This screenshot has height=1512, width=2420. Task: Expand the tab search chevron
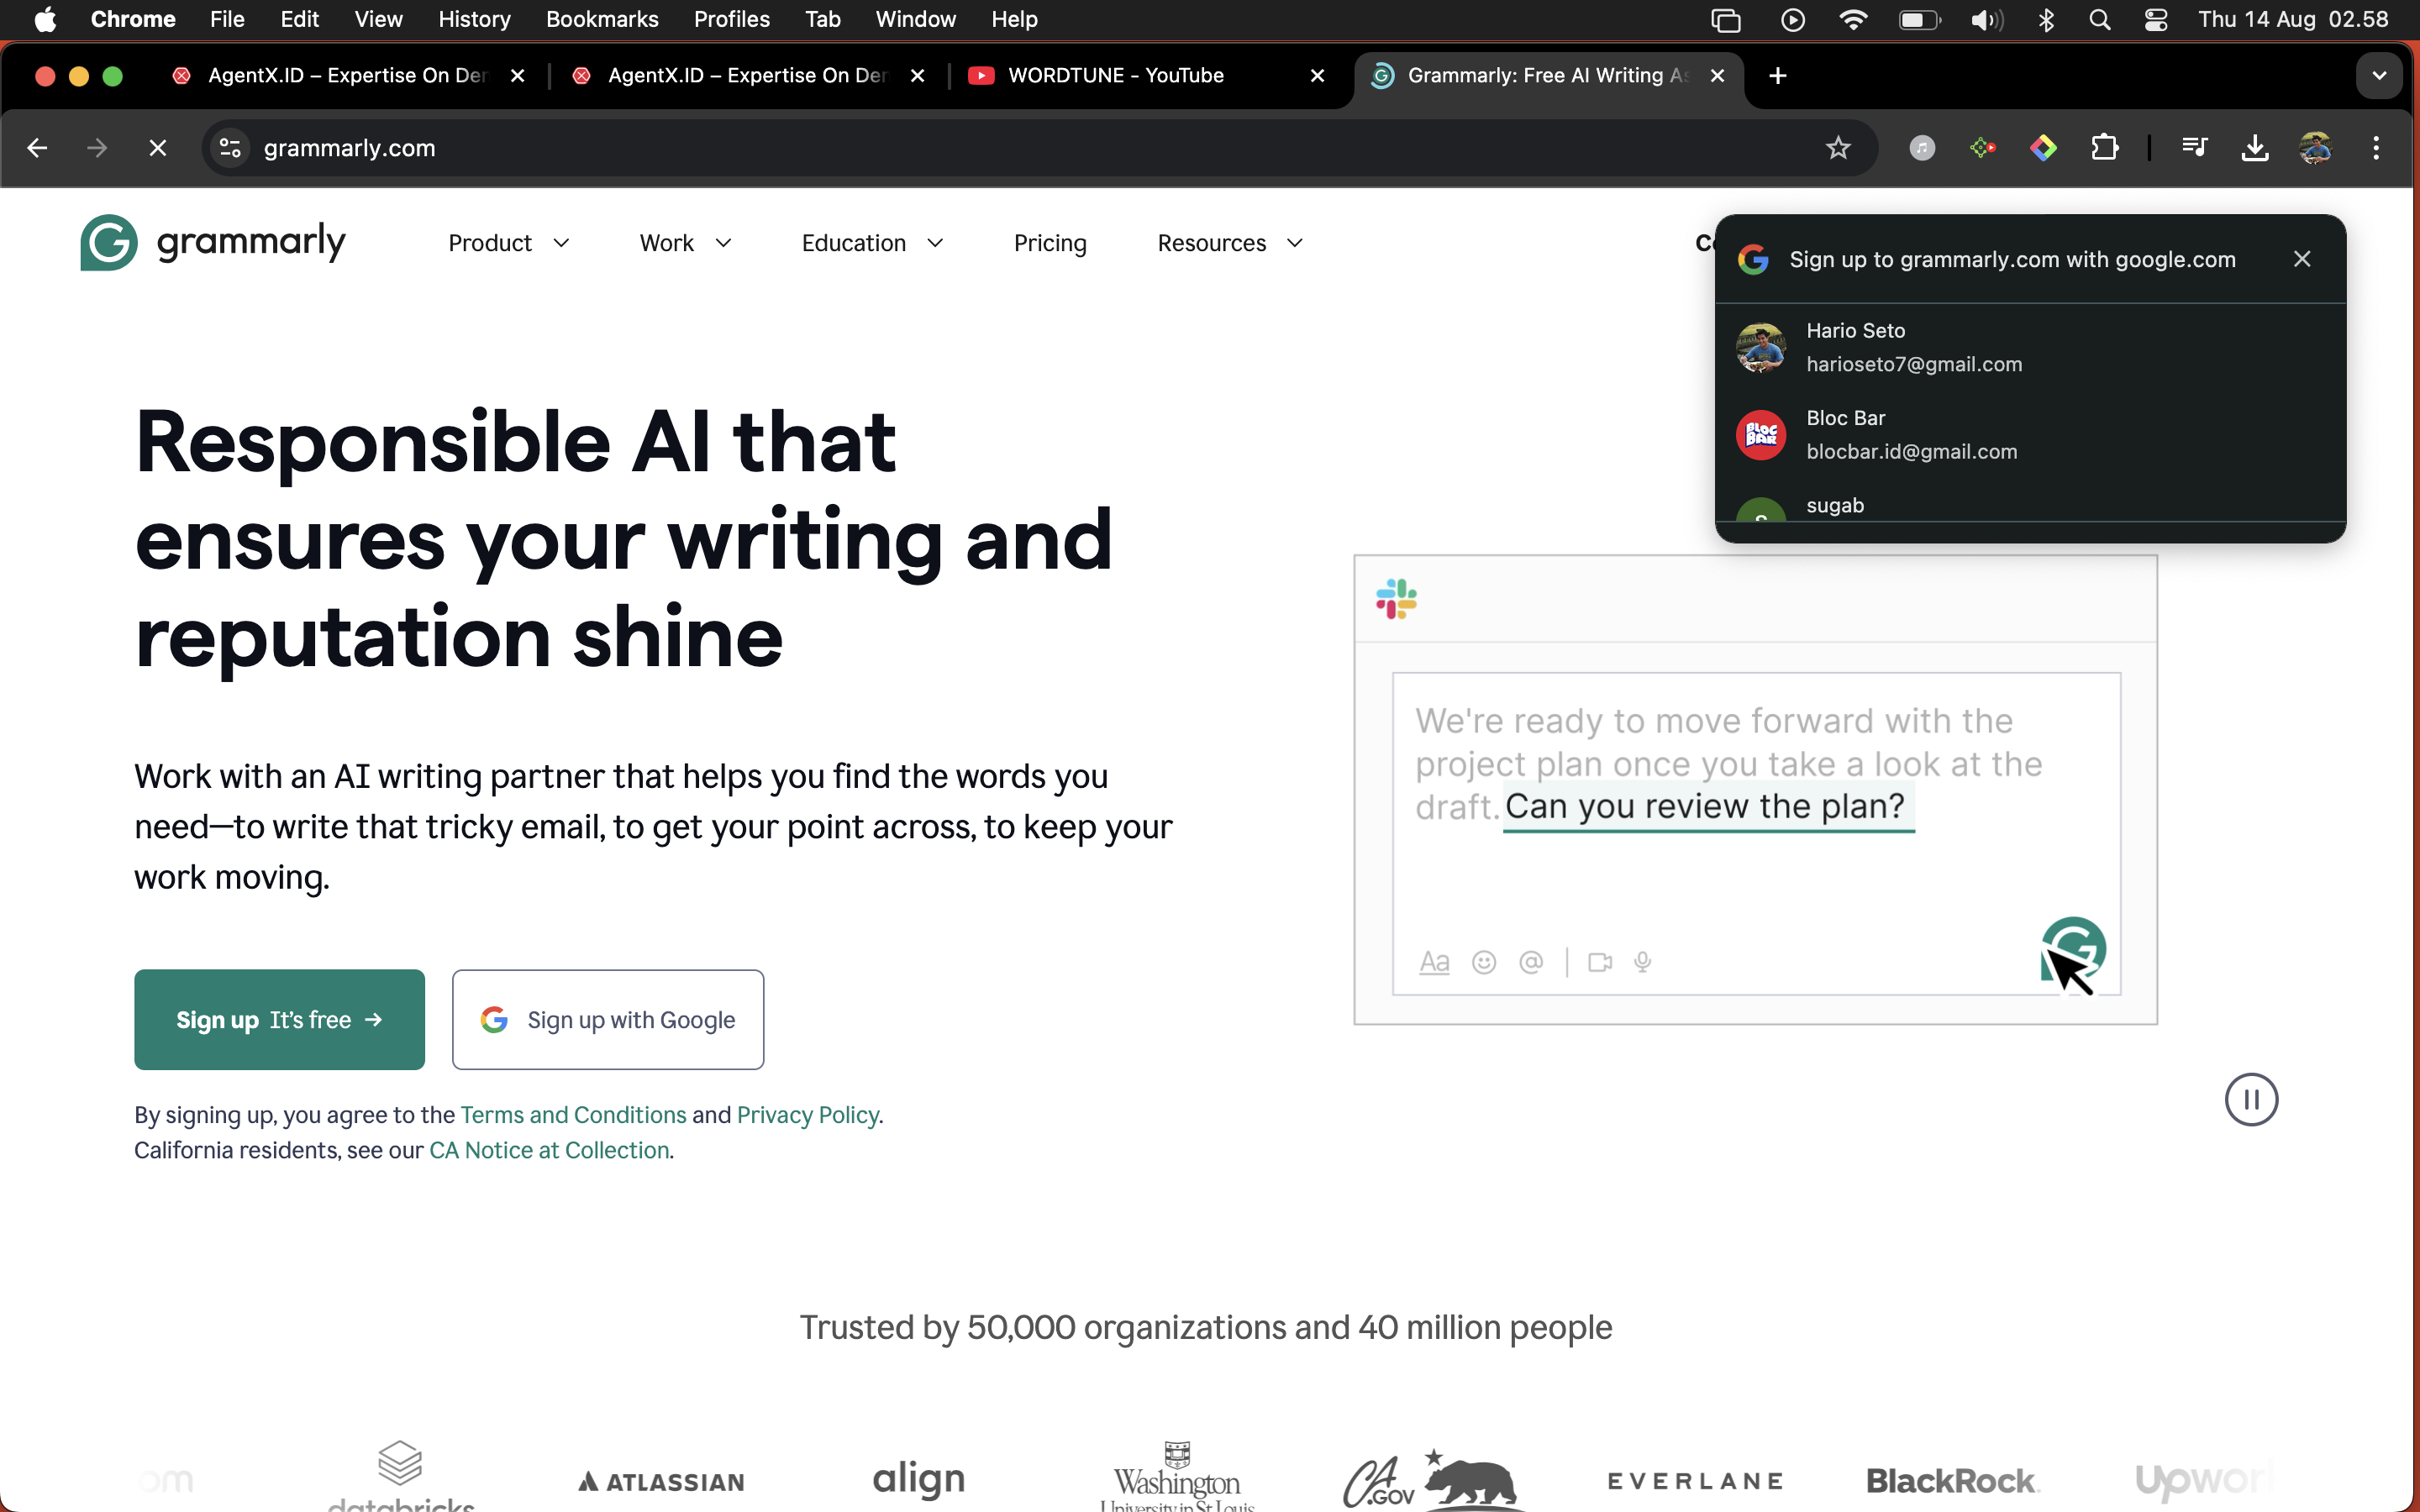click(2378, 76)
